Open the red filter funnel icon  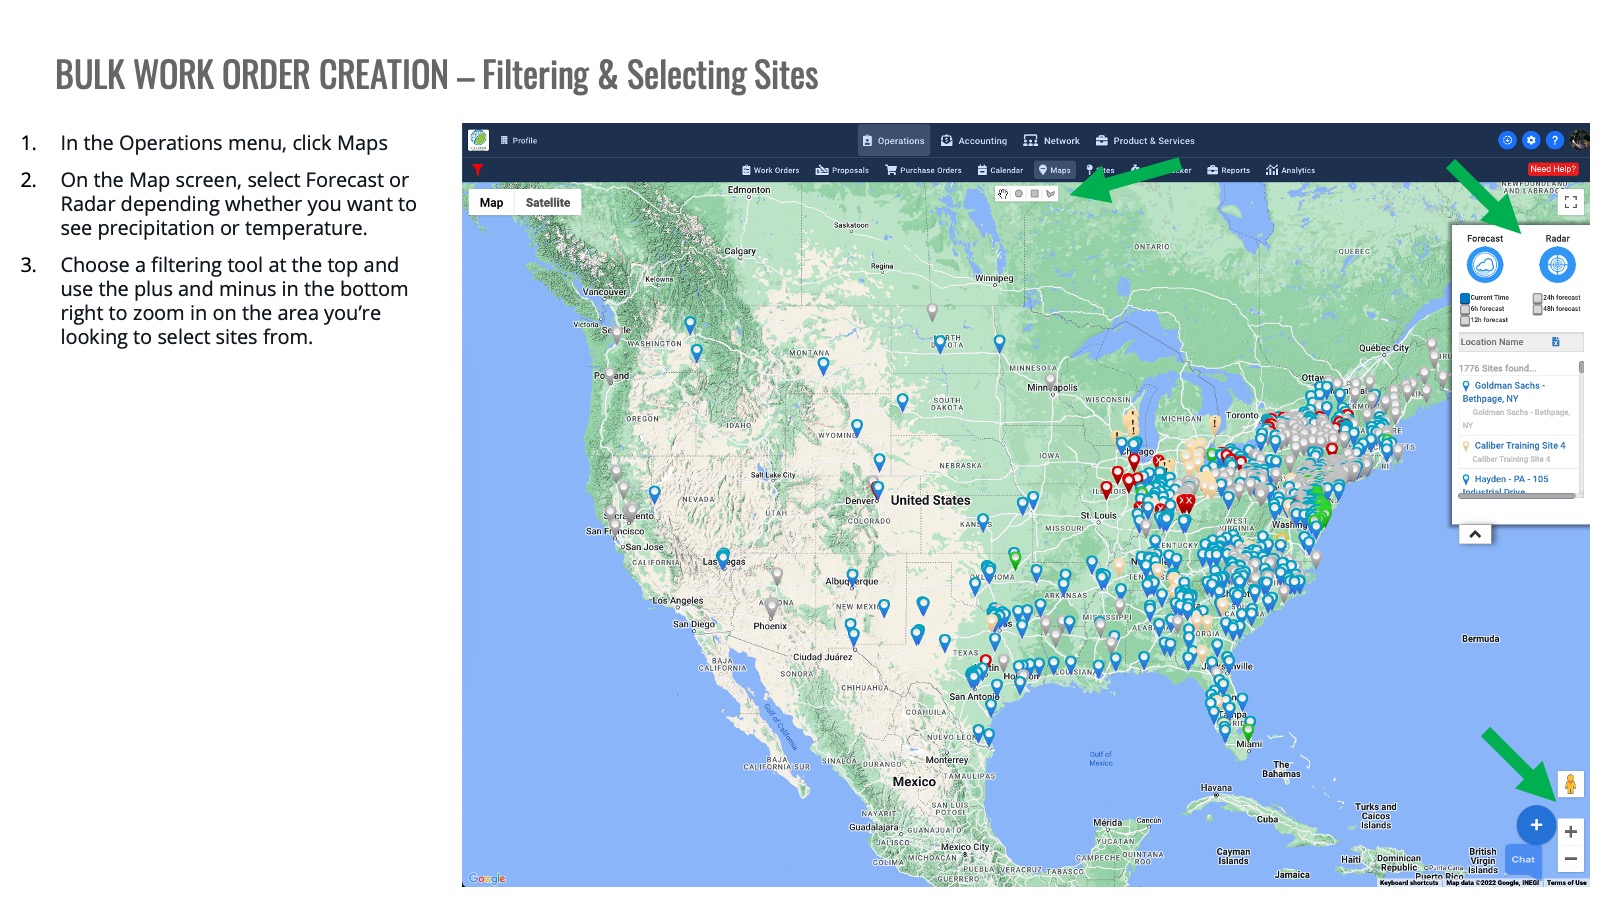click(x=478, y=170)
